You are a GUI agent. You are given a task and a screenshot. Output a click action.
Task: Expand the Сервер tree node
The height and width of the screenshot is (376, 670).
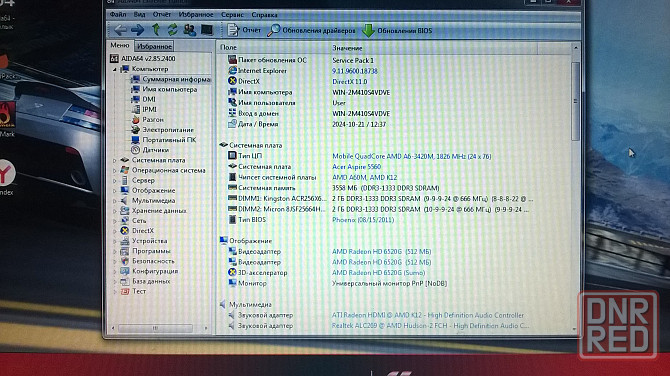115,181
